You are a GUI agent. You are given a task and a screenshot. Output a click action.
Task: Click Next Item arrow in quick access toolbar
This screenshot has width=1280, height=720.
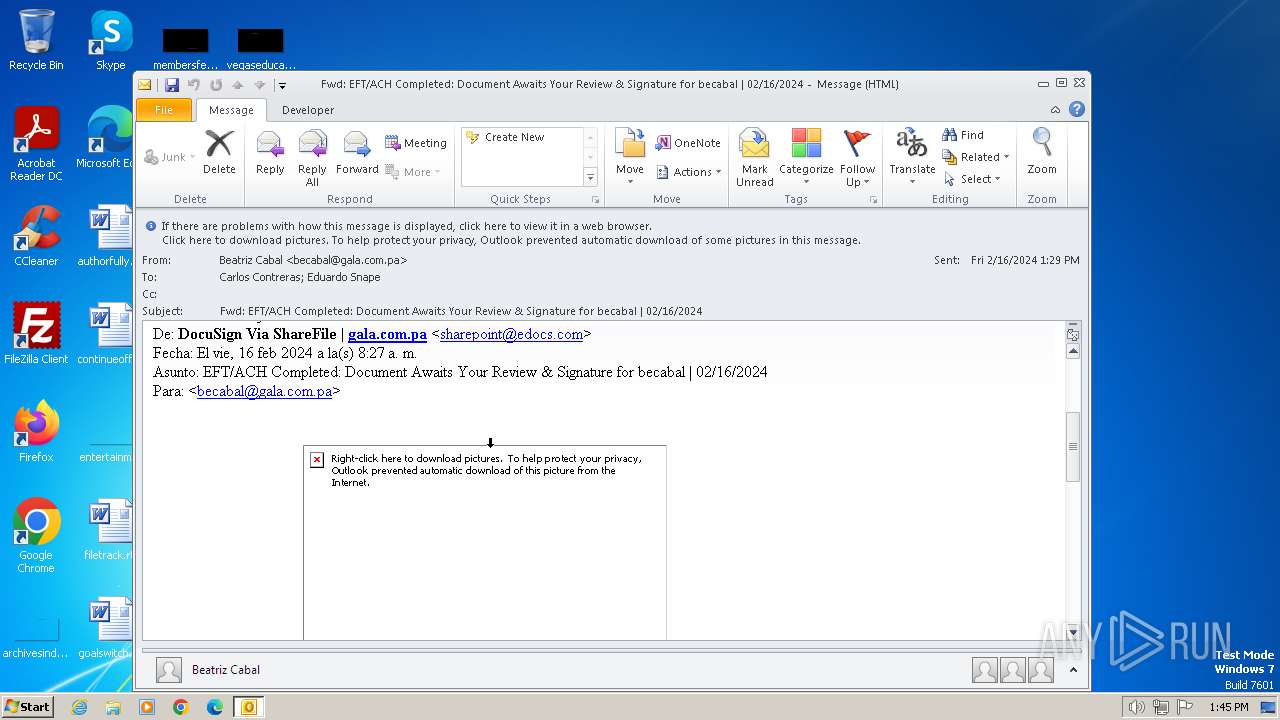pyautogui.click(x=260, y=85)
